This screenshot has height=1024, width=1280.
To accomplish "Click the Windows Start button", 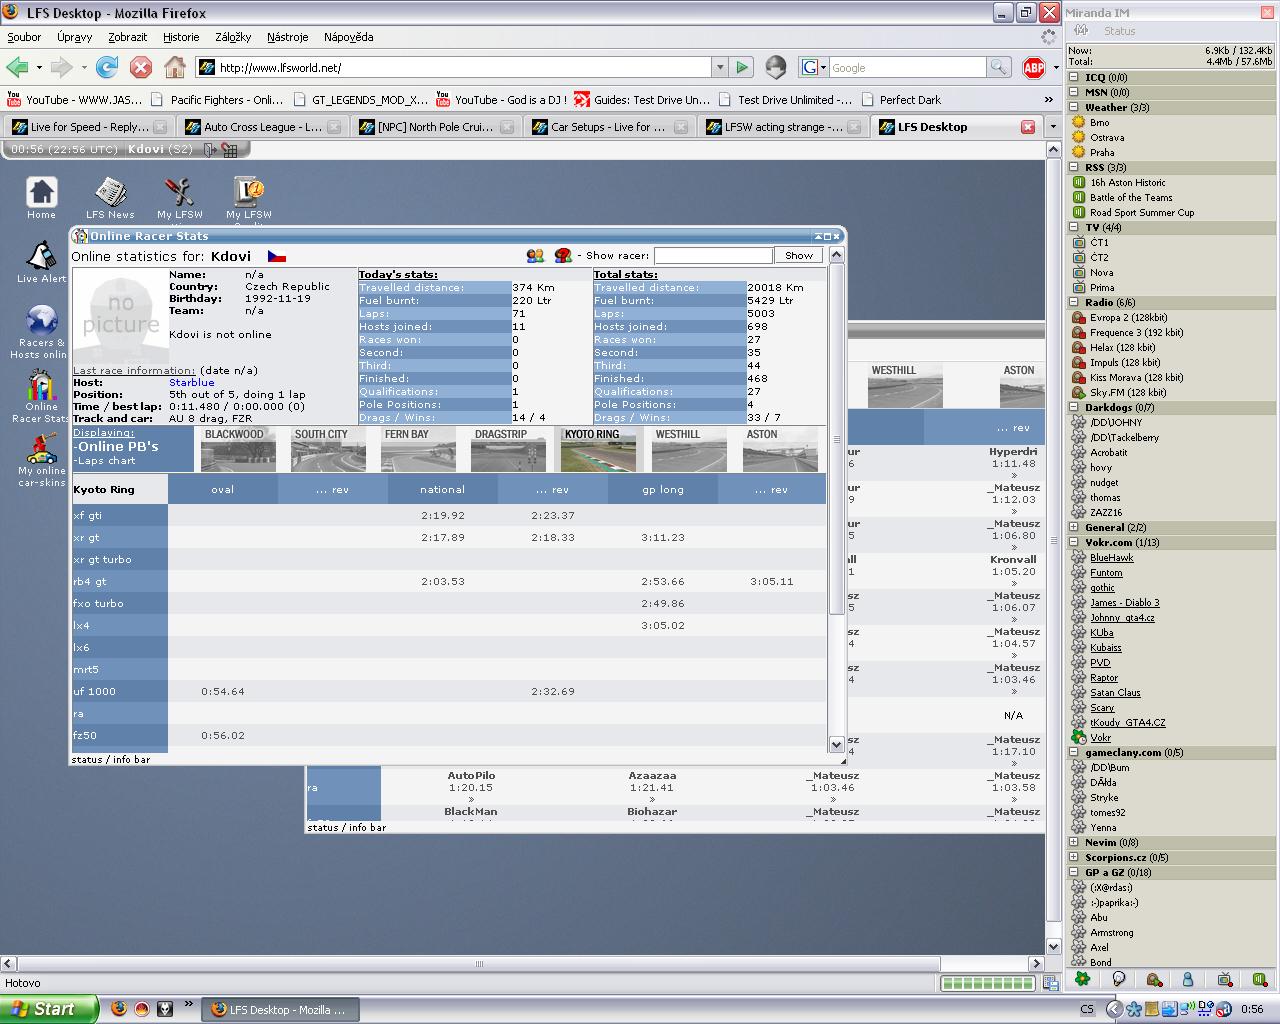I will 48,1009.
